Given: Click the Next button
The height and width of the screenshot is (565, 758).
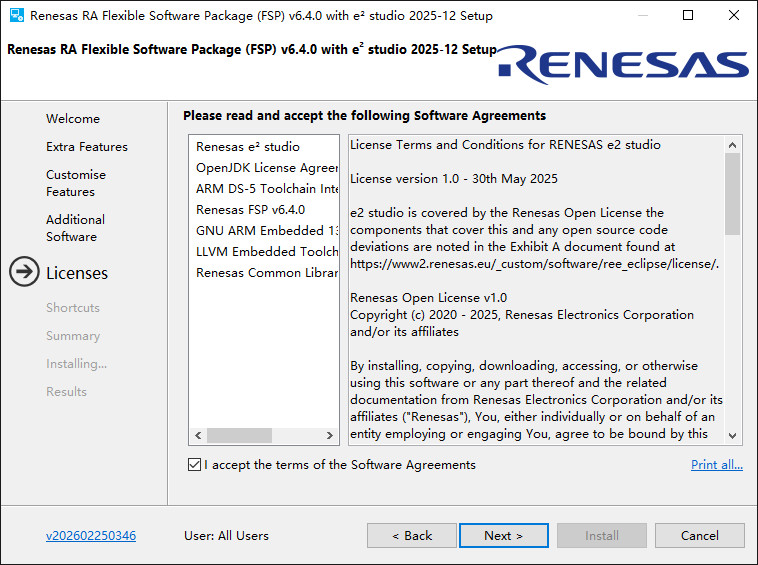Looking at the screenshot, I should pyautogui.click(x=504, y=536).
